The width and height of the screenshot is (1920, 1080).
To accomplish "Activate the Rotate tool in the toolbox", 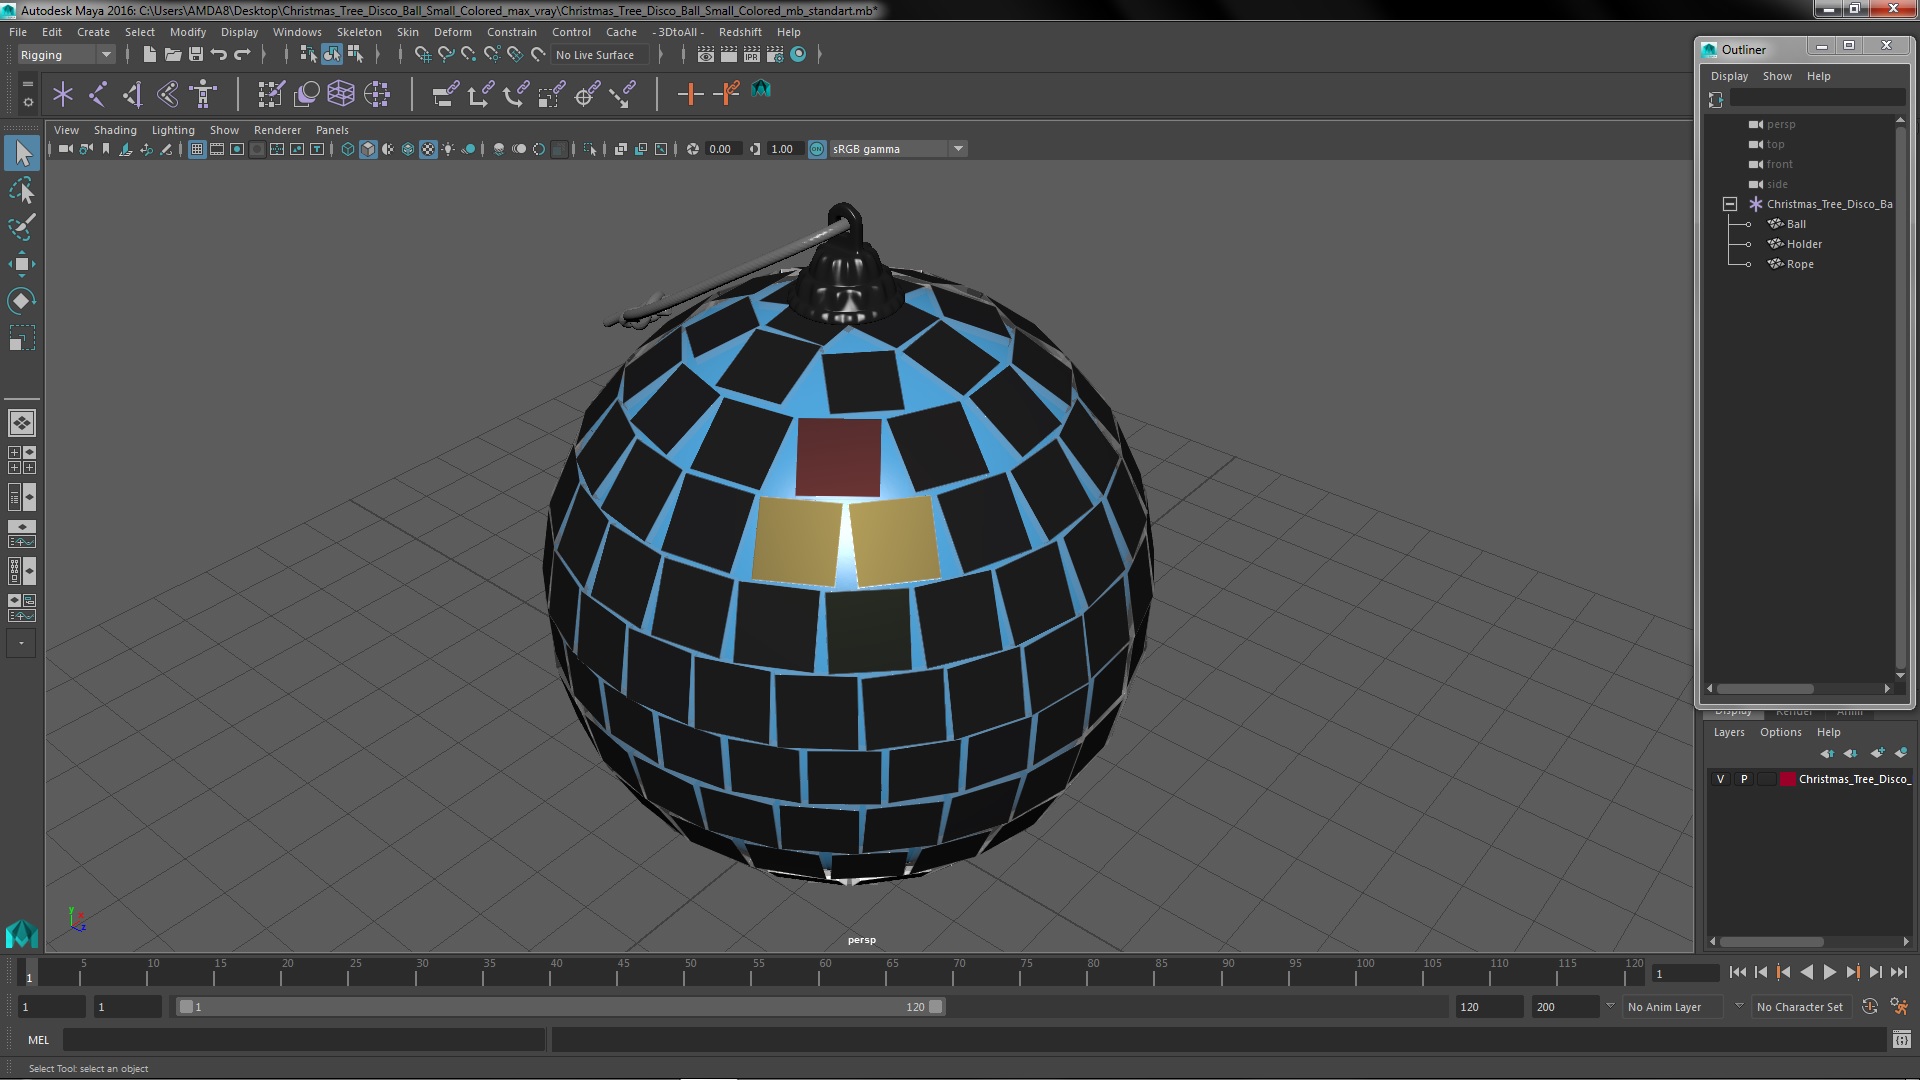I will coord(22,301).
